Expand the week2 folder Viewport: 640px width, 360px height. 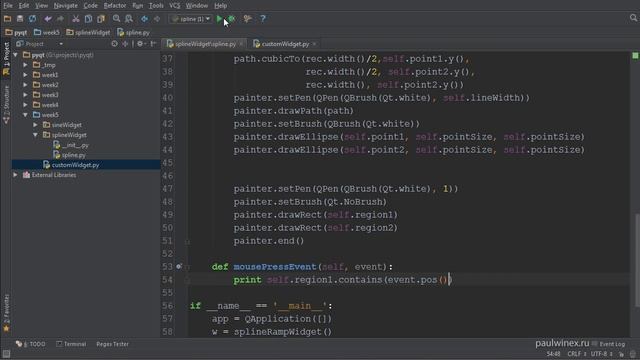pos(25,85)
